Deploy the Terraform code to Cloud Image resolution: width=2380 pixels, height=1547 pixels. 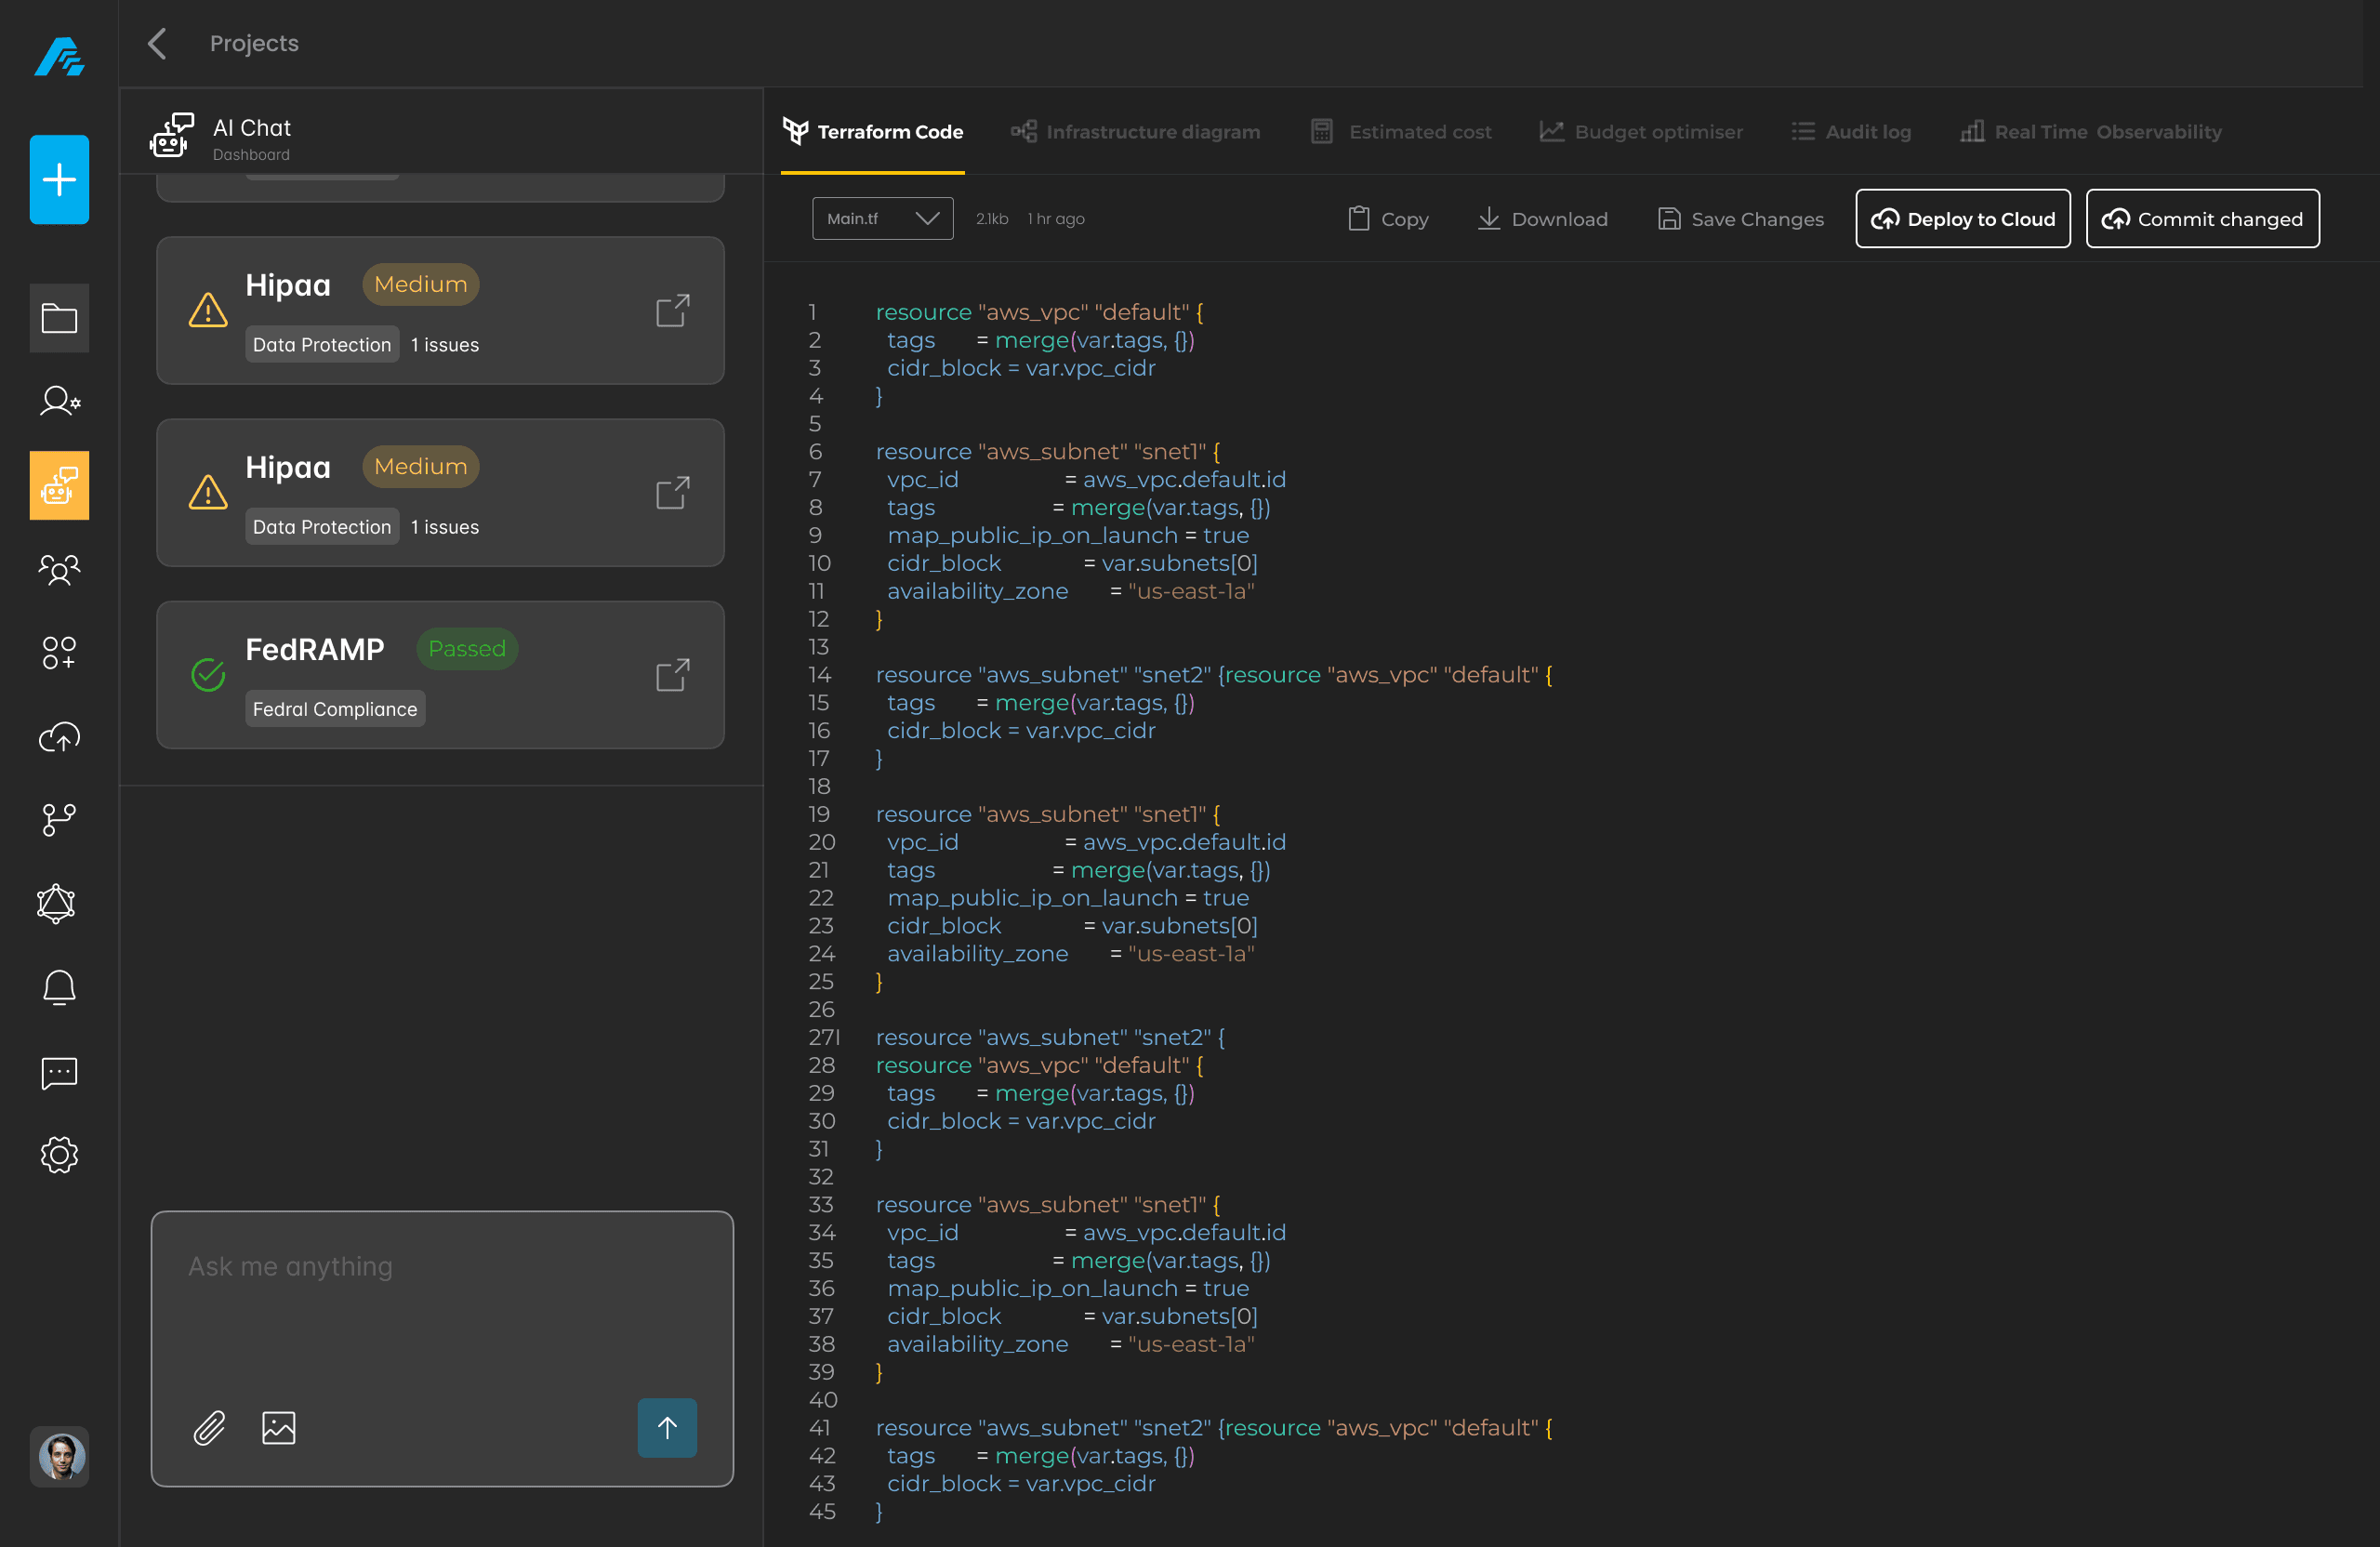click(1961, 218)
